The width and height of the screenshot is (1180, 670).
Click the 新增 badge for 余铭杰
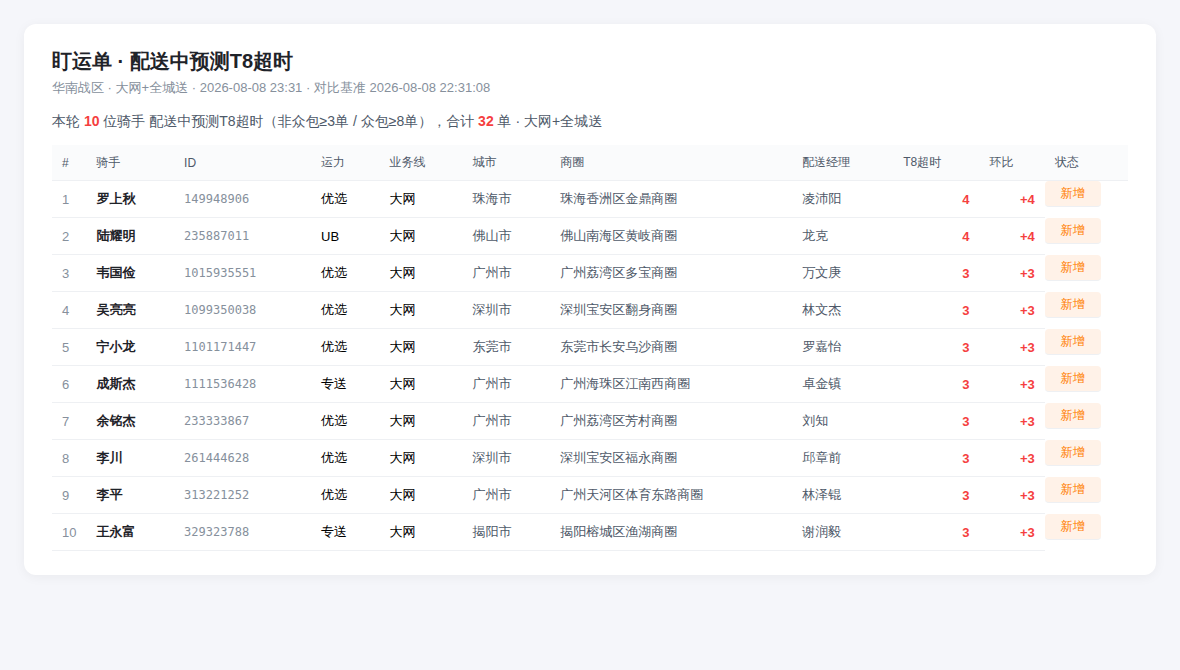click(1072, 415)
